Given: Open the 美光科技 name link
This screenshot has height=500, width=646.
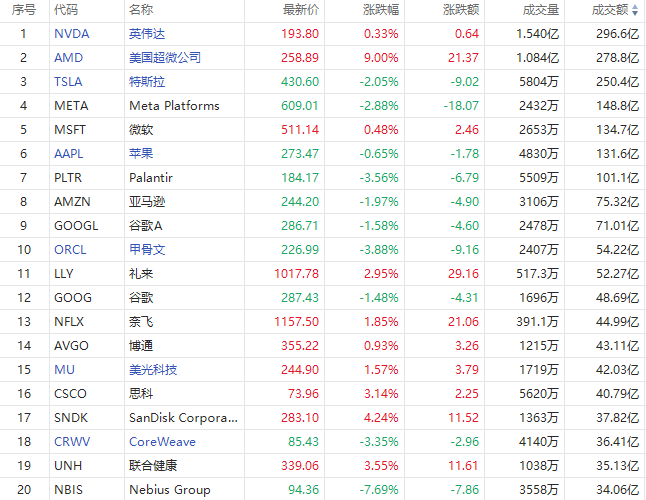Looking at the screenshot, I should pos(153,369).
